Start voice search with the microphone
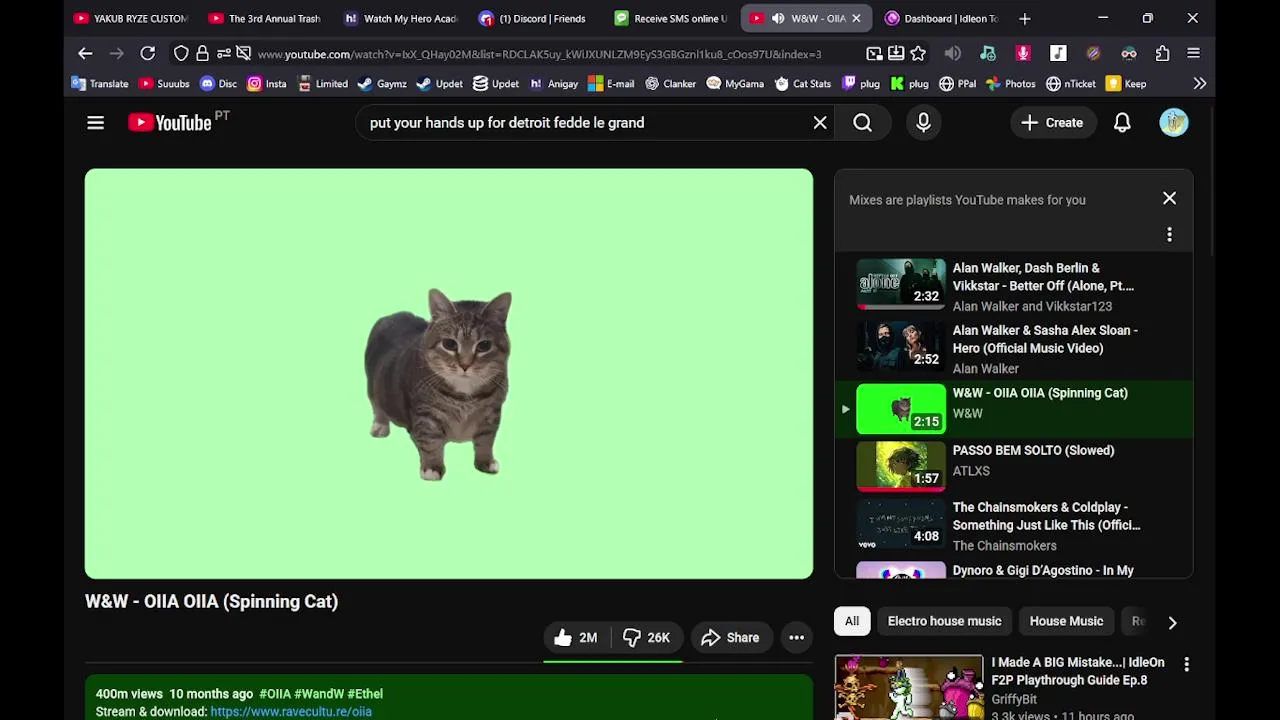Viewport: 1280px width, 720px height. (923, 123)
